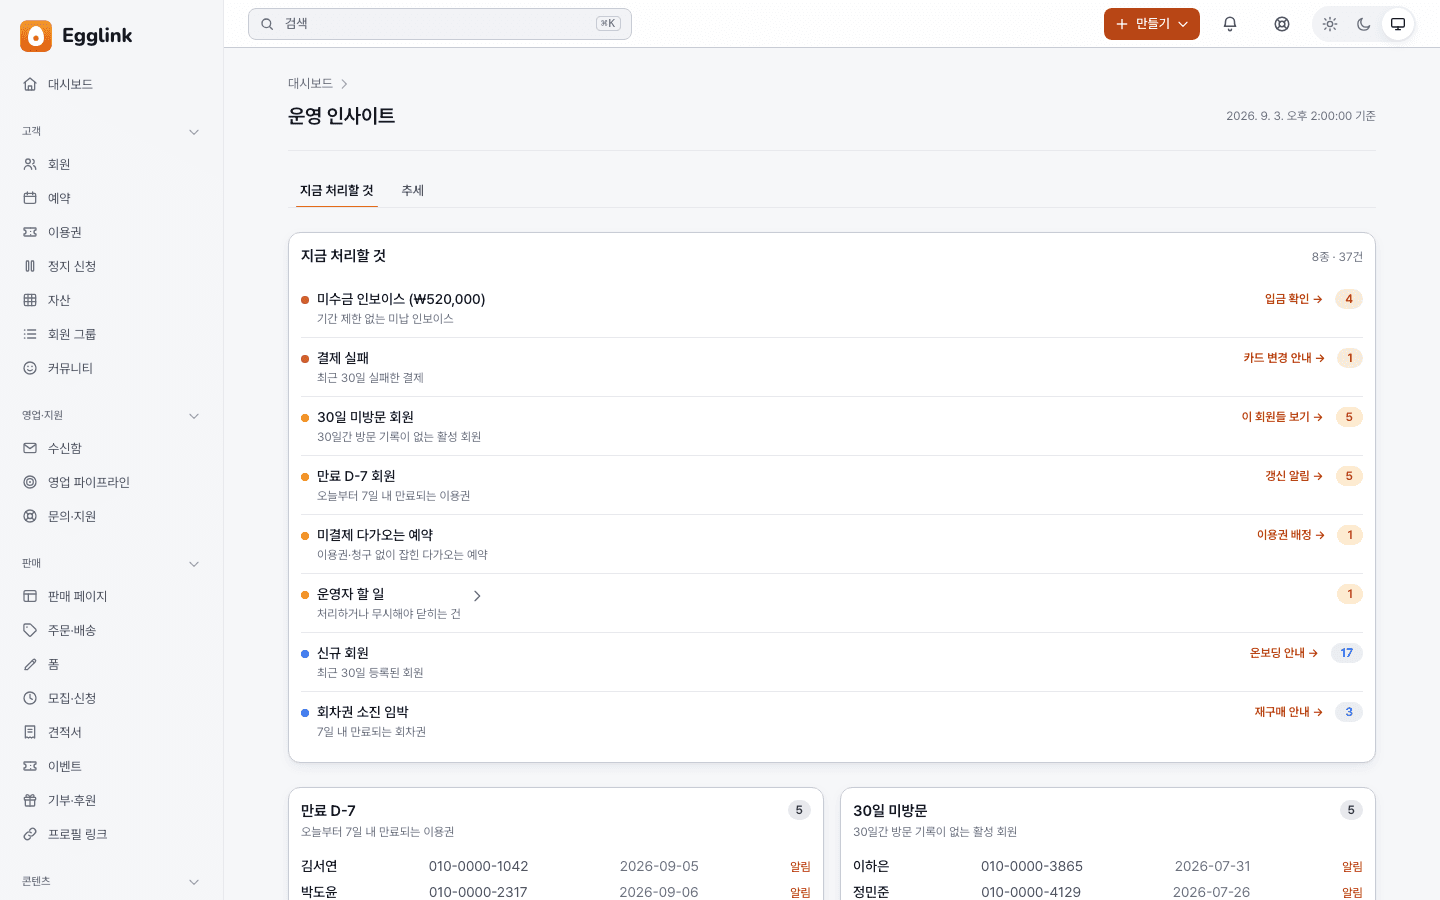The height and width of the screenshot is (900, 1440).
Task: Click 재구매 안내 action link
Action: (1289, 712)
